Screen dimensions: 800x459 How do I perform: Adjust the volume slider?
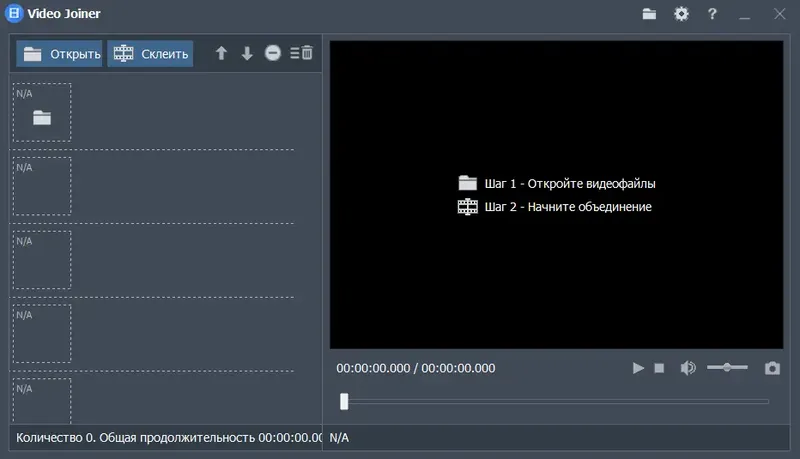pos(727,367)
